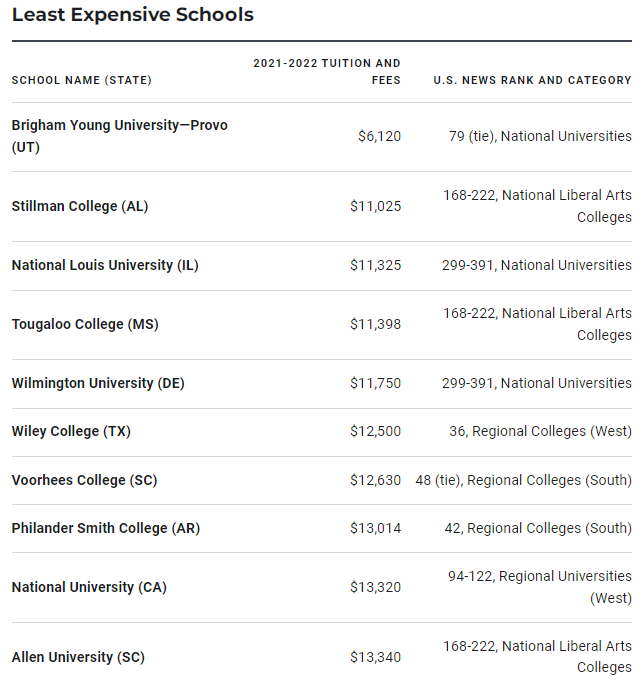Click the Brigham Young University—Provo school name

click(119, 126)
